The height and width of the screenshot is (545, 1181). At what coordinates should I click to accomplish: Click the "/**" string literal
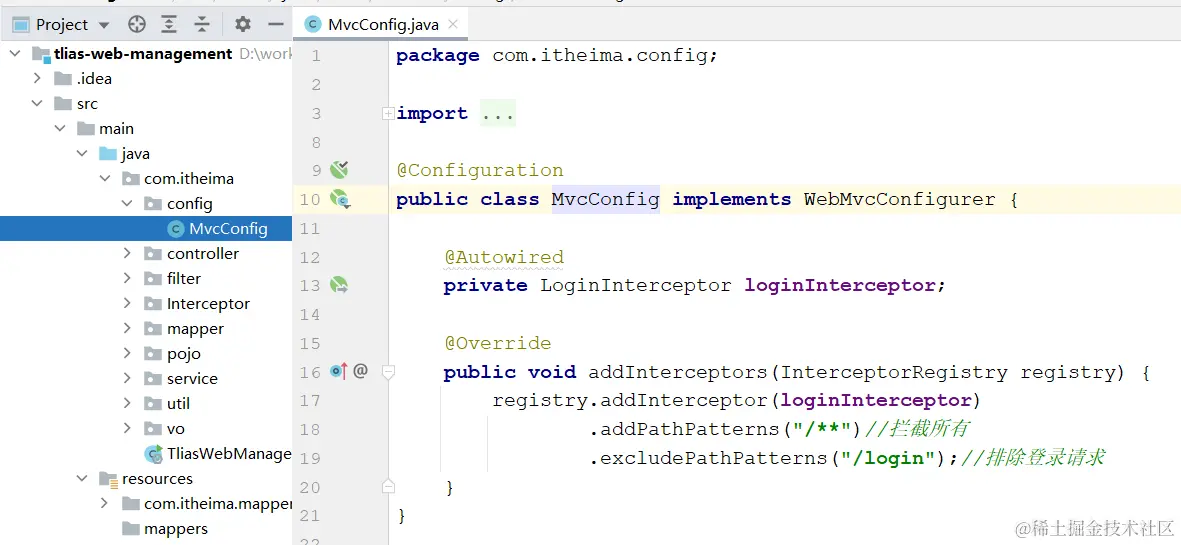[822, 429]
